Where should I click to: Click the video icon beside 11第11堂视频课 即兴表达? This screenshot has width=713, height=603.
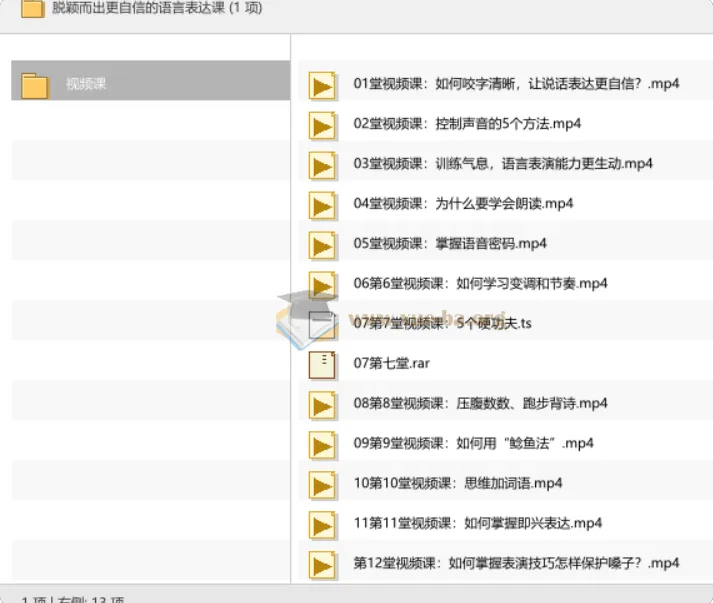point(322,525)
